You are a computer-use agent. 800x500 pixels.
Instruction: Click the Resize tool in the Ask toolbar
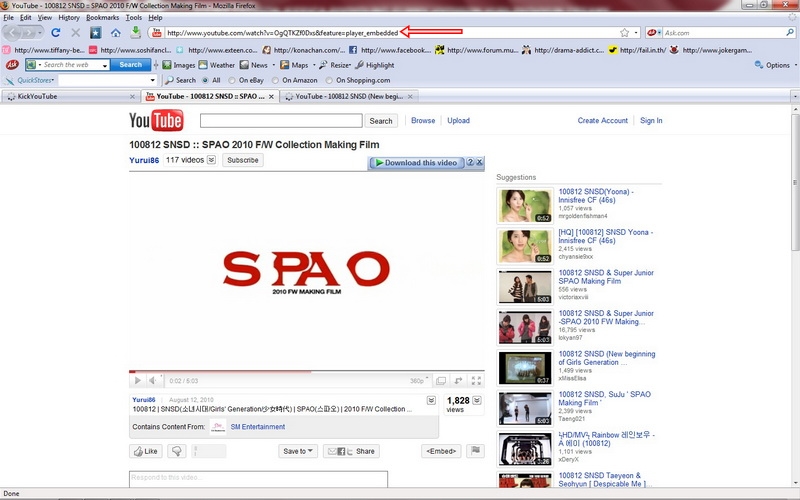[x=334, y=65]
